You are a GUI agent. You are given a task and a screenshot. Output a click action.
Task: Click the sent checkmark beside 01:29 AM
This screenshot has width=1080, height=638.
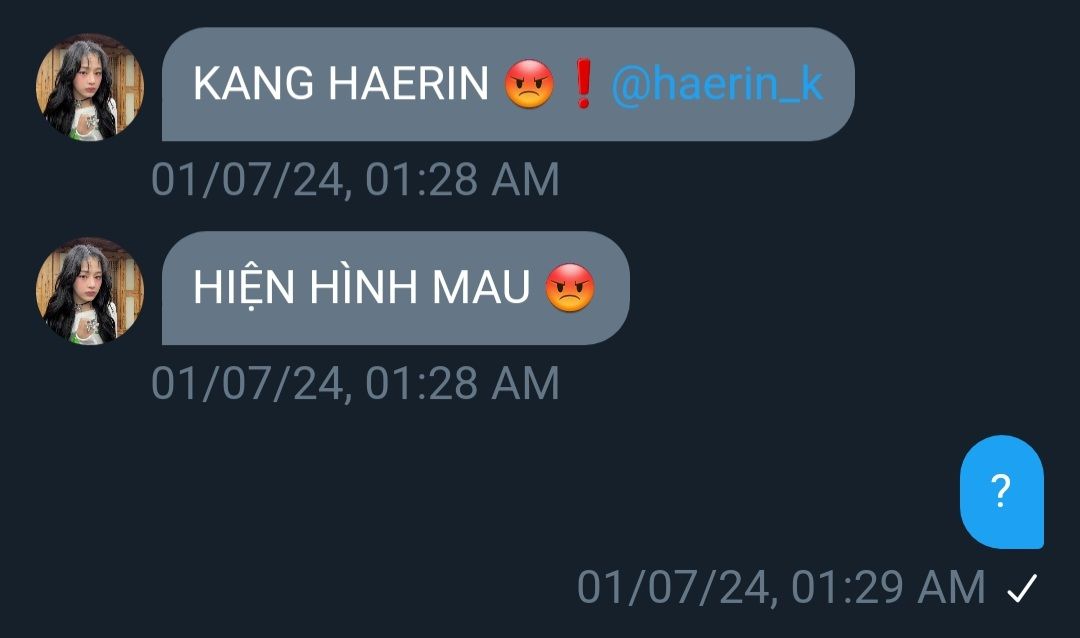[1021, 588]
